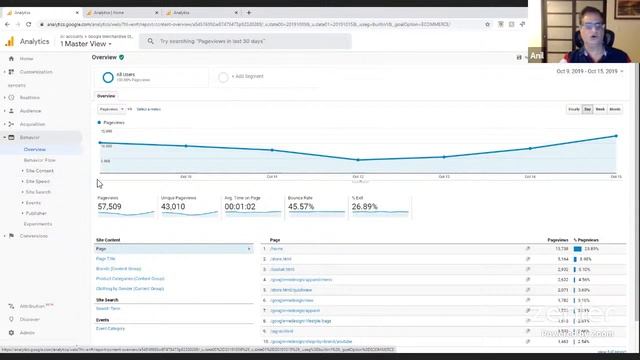Click the Behavior window icon
This screenshot has height=360, width=640.
point(11,138)
